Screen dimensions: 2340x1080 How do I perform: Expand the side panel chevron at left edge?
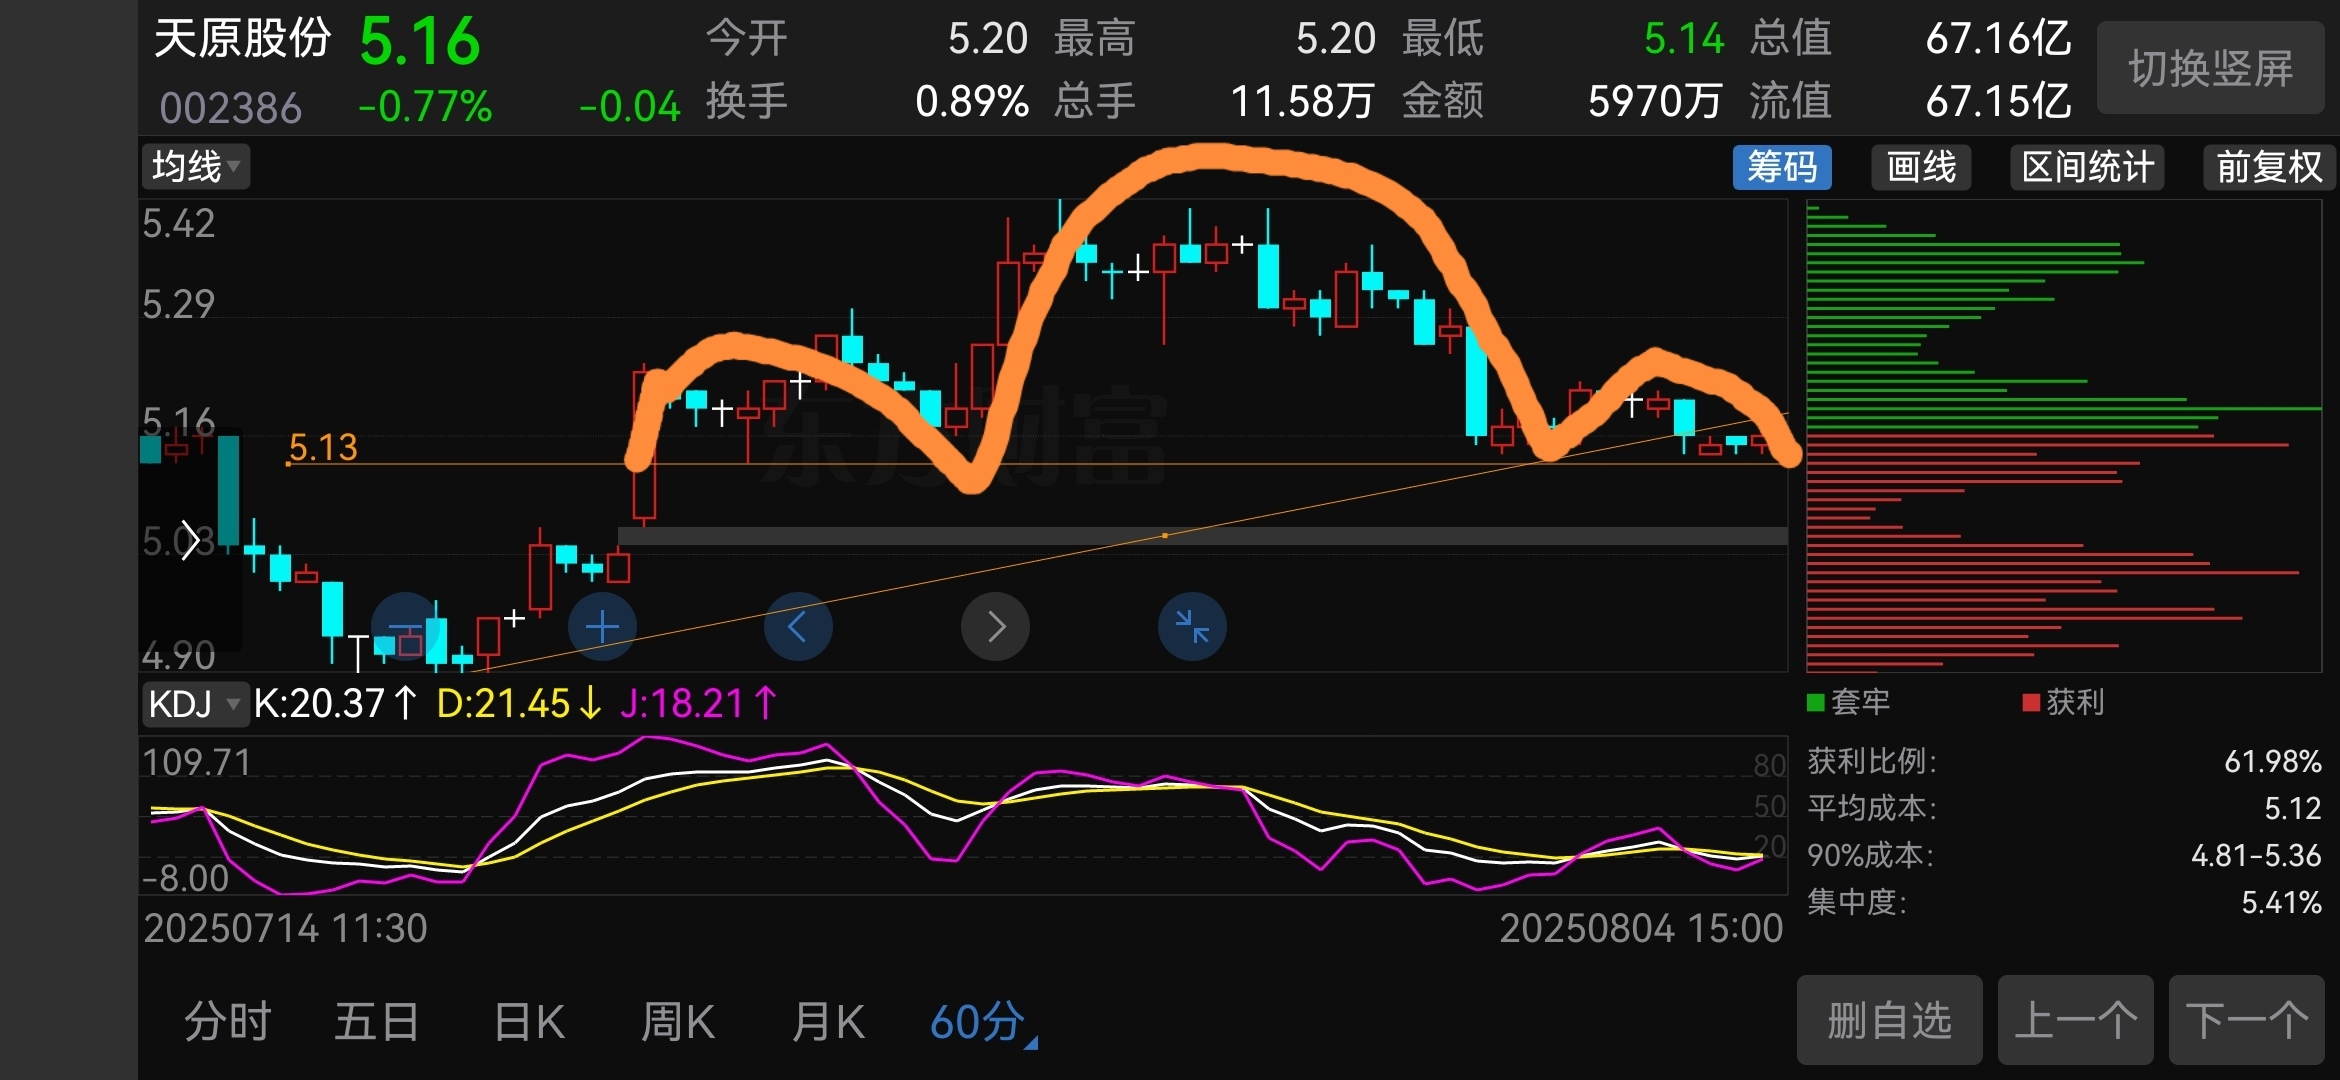pyautogui.click(x=190, y=541)
